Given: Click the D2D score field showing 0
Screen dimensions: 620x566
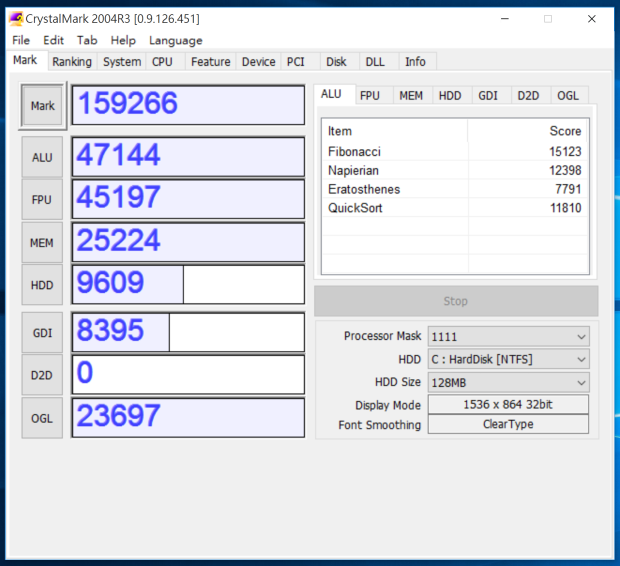Looking at the screenshot, I should click(x=188, y=375).
